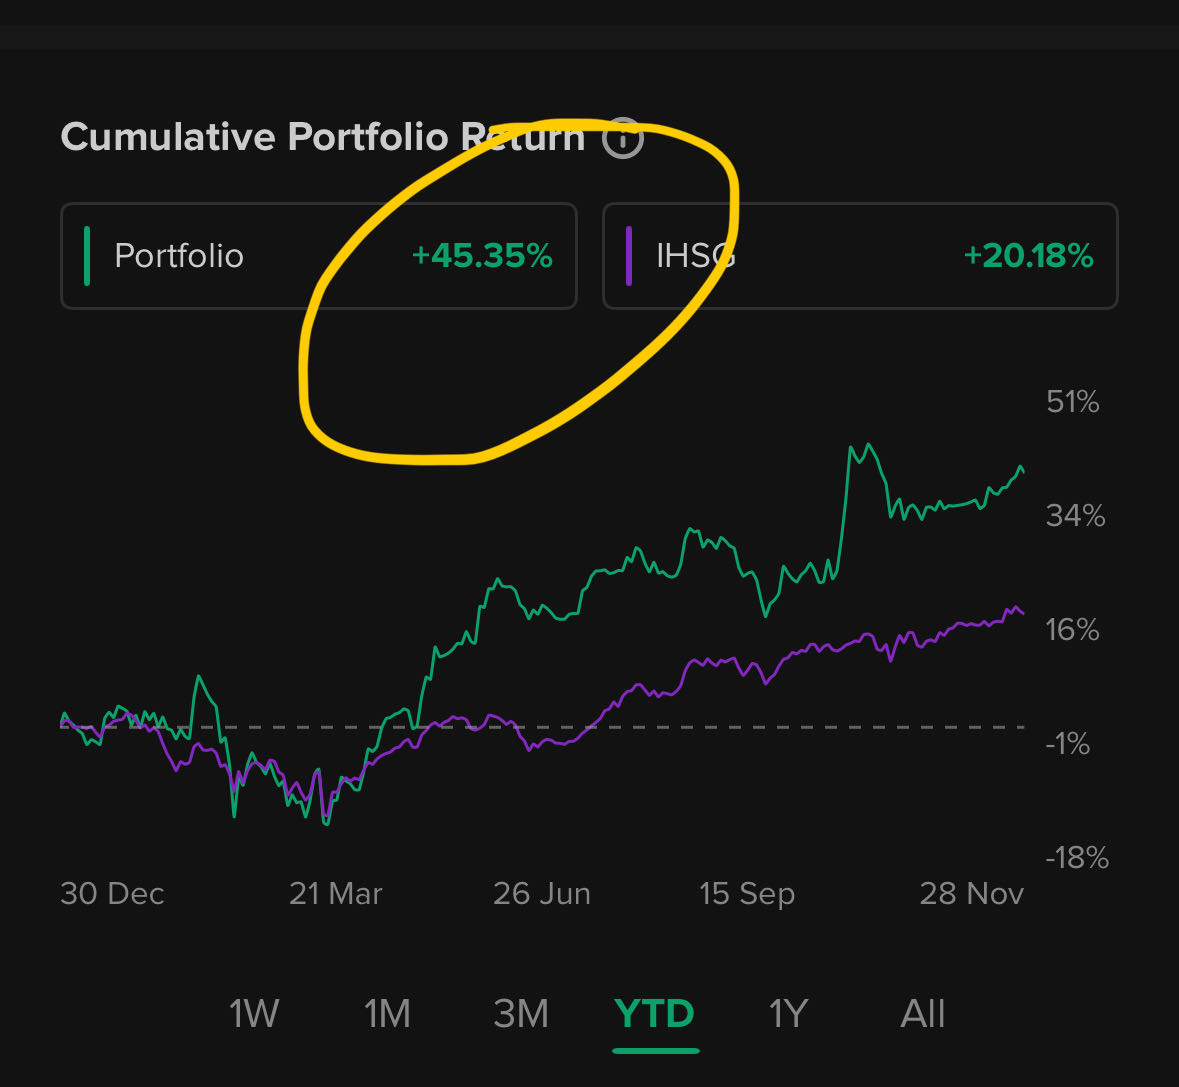Tap the Portfolio return card
1179x1087 pixels.
[318, 256]
